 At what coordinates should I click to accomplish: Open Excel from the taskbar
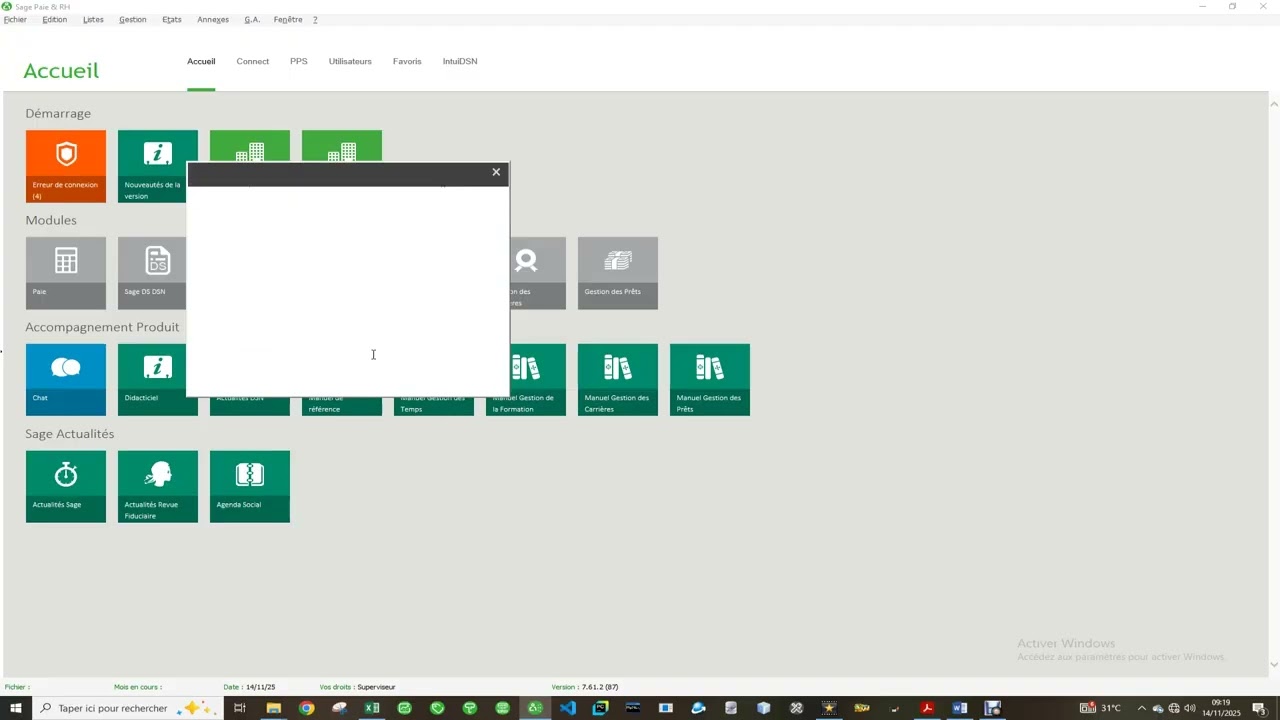click(372, 708)
